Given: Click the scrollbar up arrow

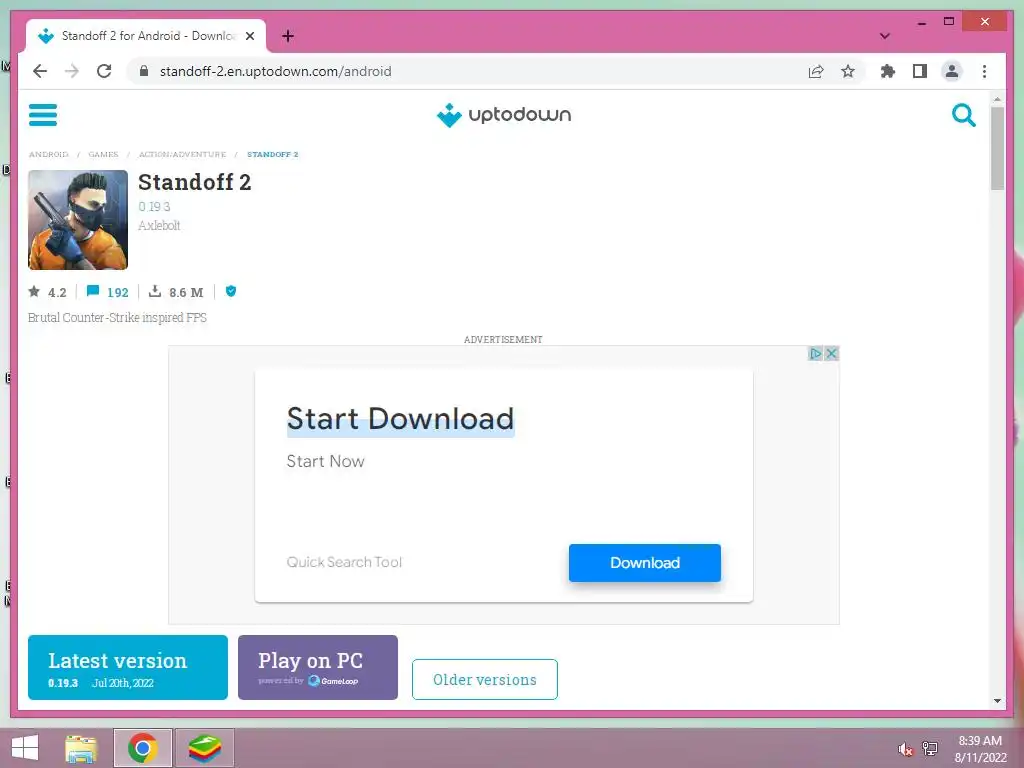Looking at the screenshot, I should coord(997,99).
